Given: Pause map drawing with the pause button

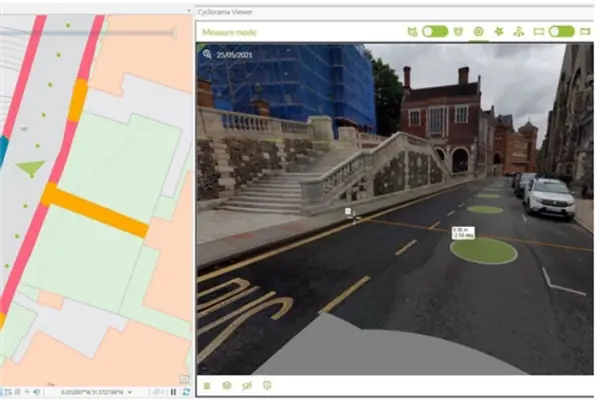Looking at the screenshot, I should point(174,393).
